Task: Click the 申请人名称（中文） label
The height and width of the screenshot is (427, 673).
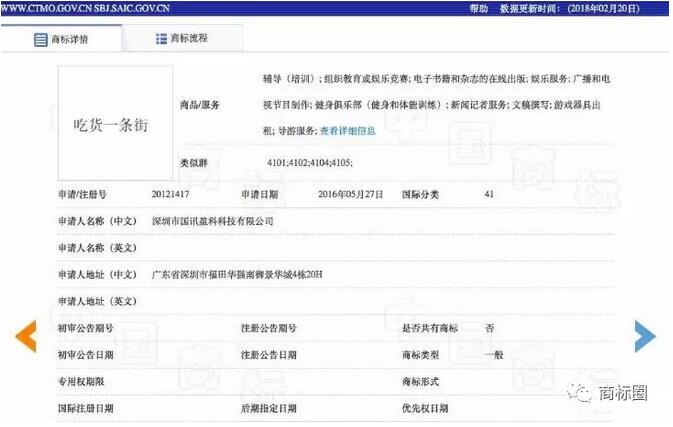Action: tap(97, 221)
